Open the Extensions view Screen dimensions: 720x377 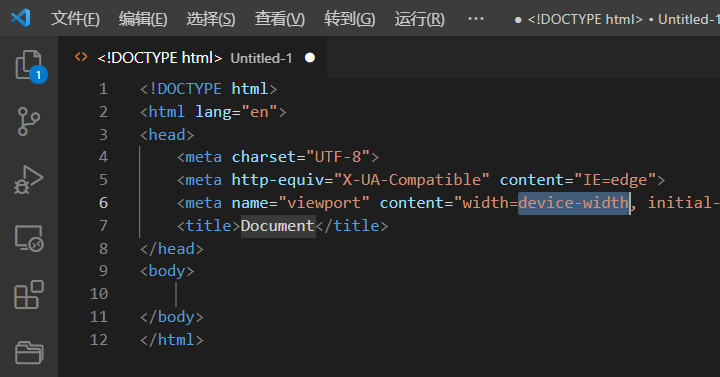tap(29, 295)
